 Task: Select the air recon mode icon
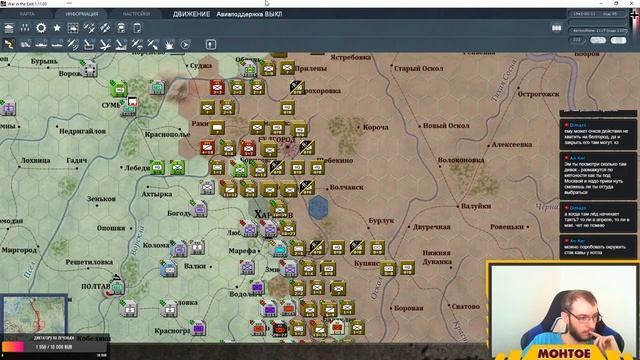[73, 44]
